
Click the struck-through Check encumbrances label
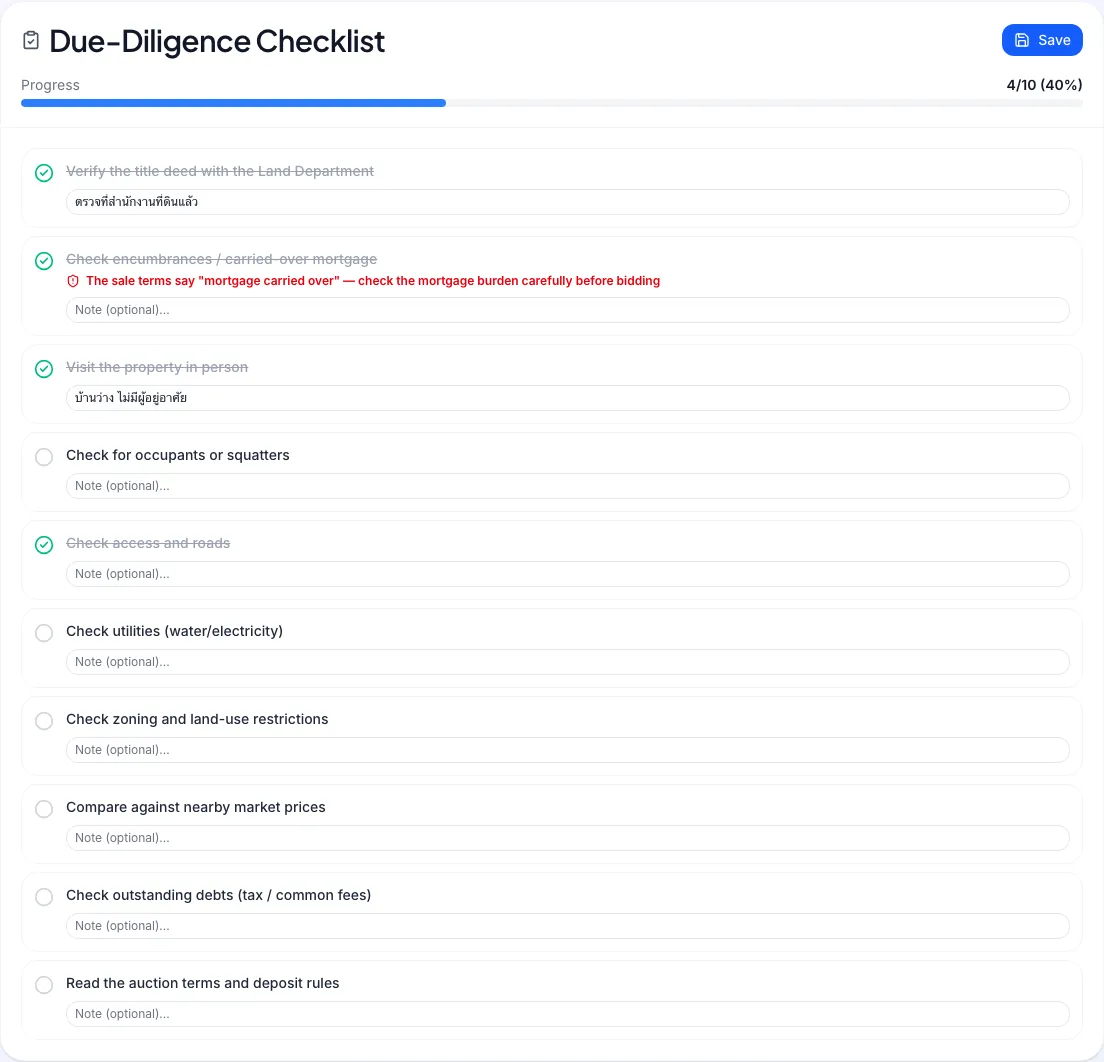[221, 259]
